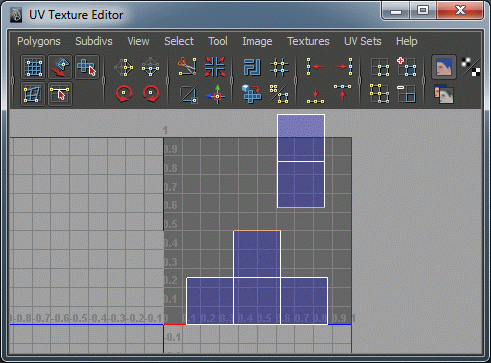The height and width of the screenshot is (363, 491).
Task: Click the Sew UV edges icon
Action: point(215,67)
